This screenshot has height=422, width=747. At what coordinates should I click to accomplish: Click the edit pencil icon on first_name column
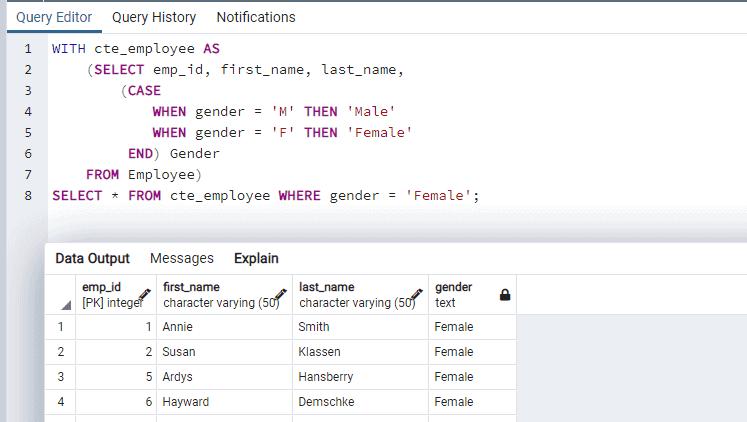[x=282, y=295]
